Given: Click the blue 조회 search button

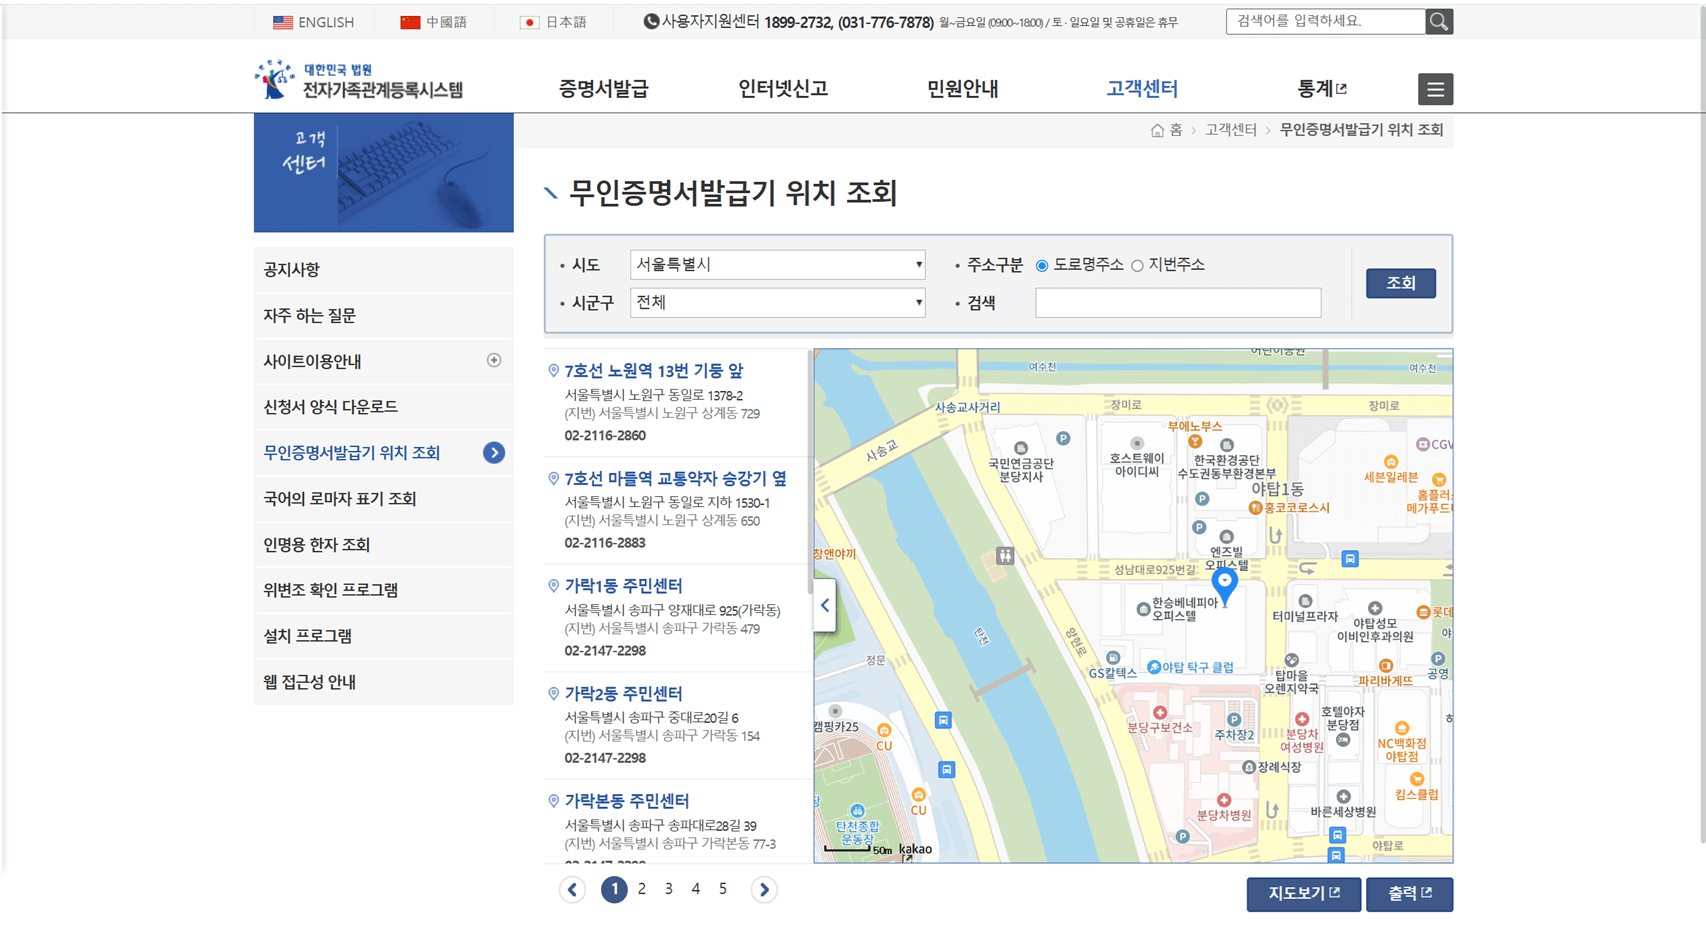Looking at the screenshot, I should pyautogui.click(x=1400, y=283).
